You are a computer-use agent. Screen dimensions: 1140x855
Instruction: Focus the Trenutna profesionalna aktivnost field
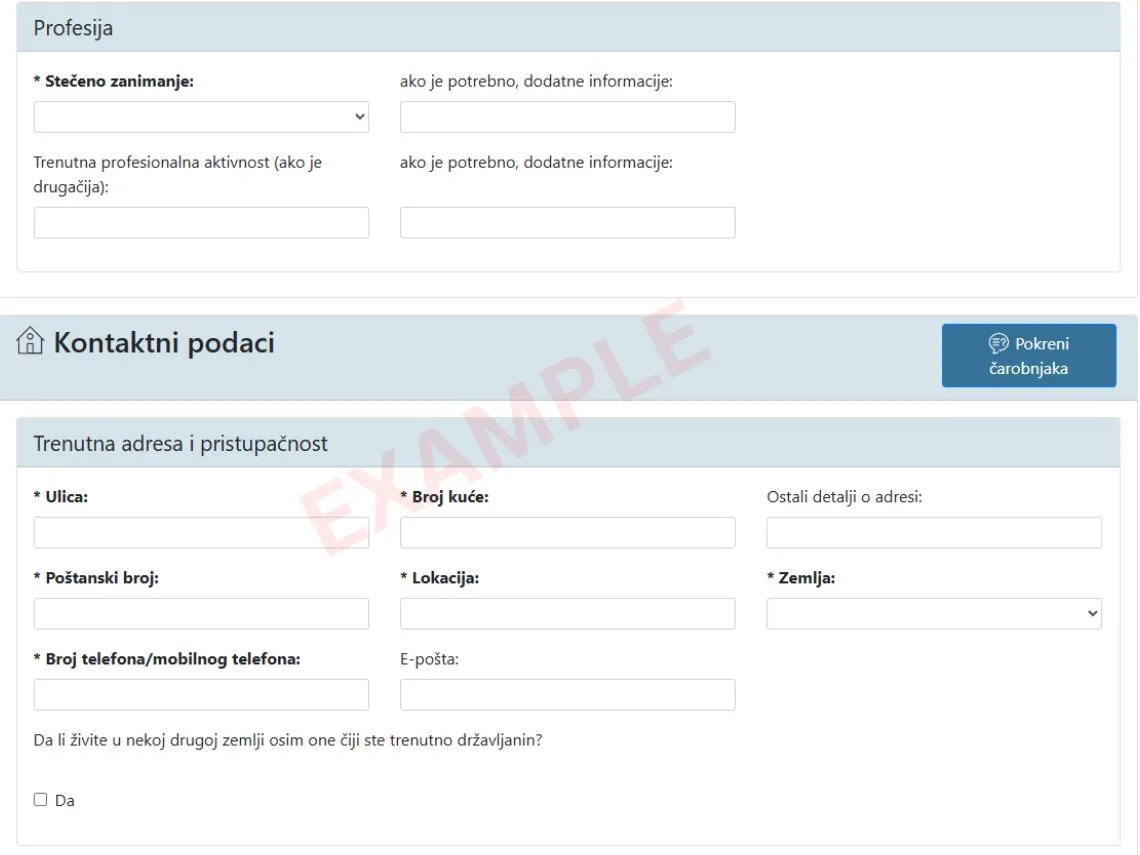(201, 223)
